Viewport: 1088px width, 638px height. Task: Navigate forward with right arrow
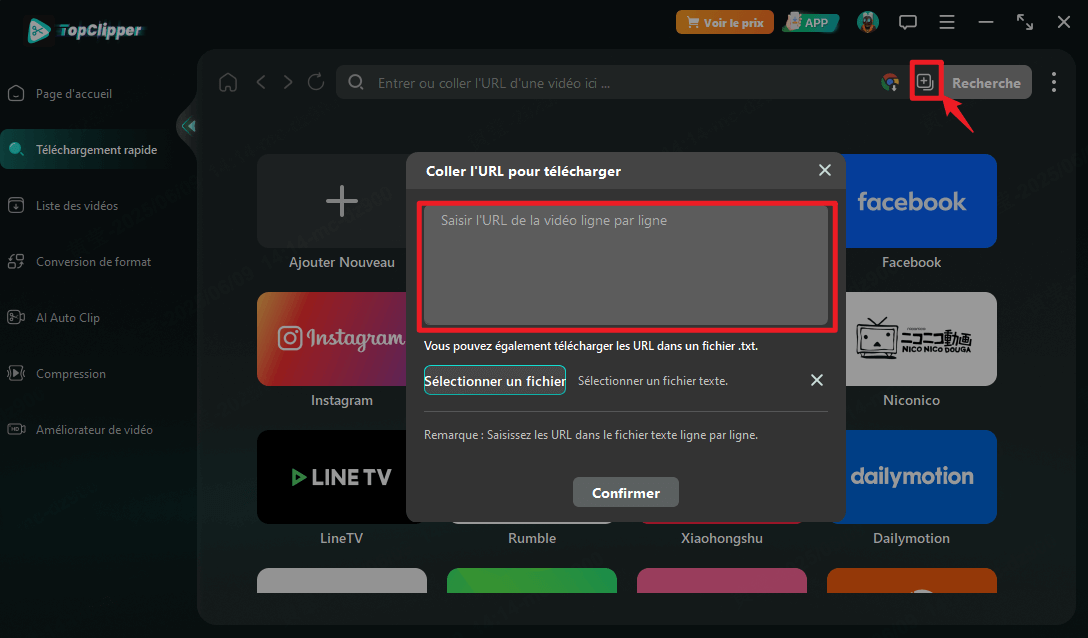pos(288,83)
